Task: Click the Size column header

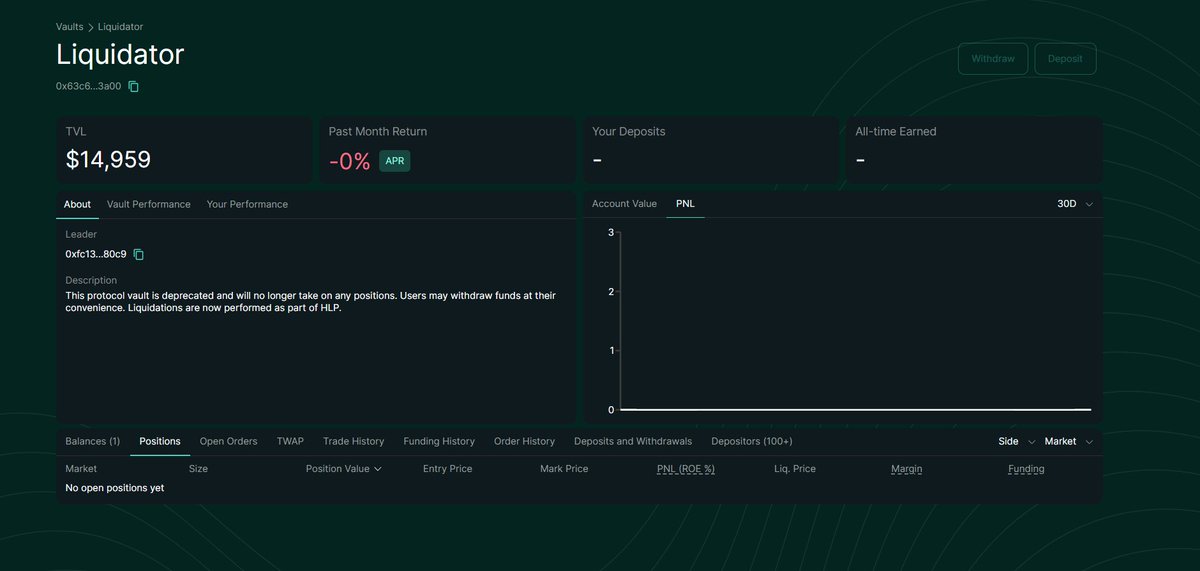Action: tap(198, 469)
